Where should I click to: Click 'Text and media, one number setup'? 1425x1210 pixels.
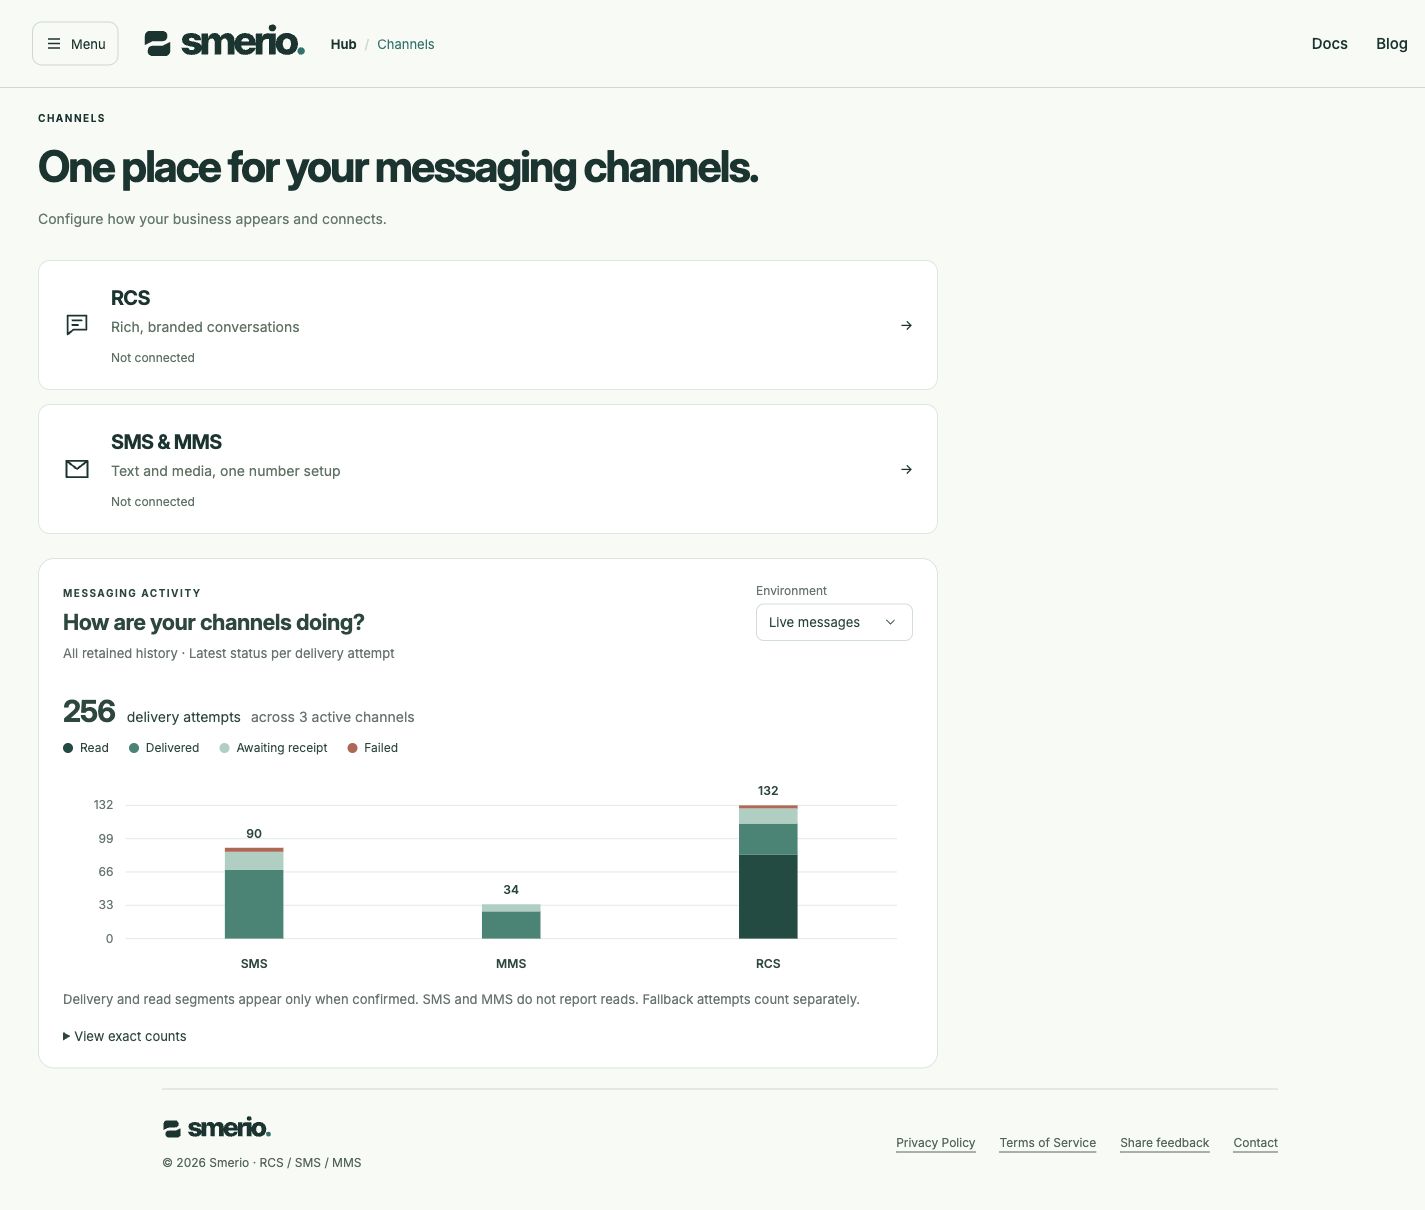coord(225,471)
